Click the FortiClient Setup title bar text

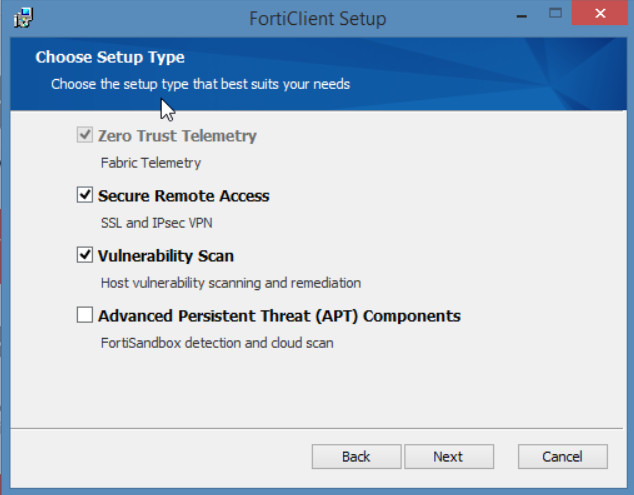tap(317, 19)
